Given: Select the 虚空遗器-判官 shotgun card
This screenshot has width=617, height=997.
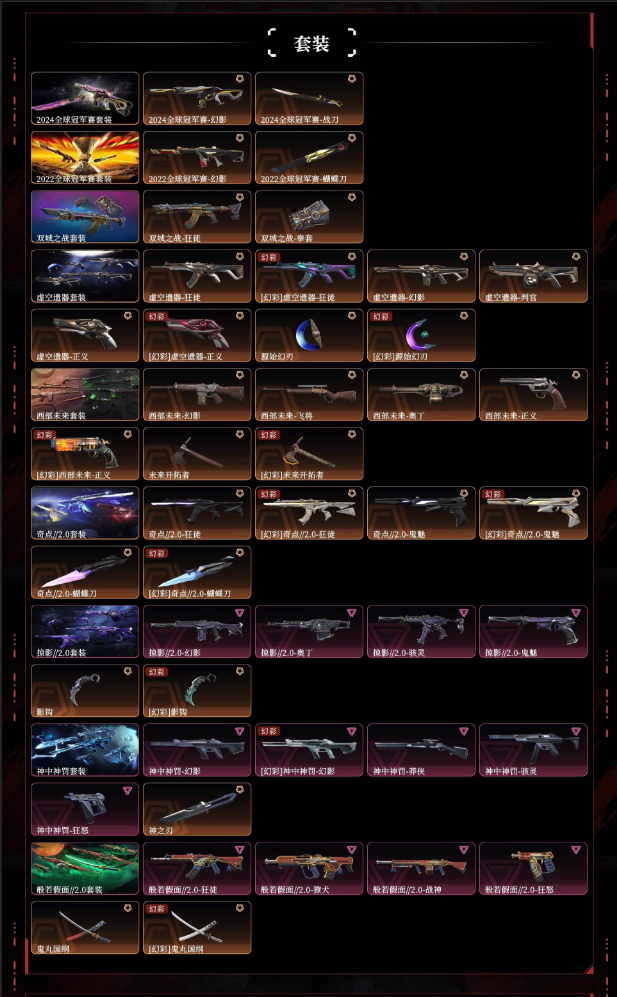Looking at the screenshot, I should point(533,276).
